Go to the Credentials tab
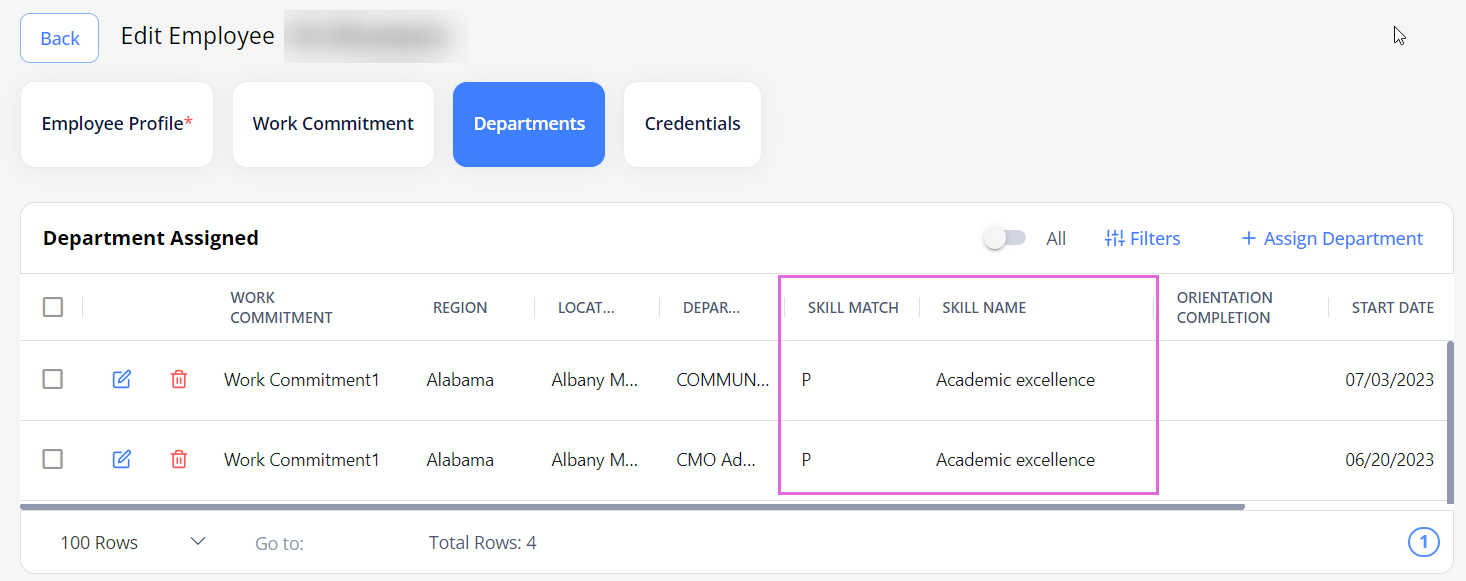Viewport: 1466px width, 581px height. click(692, 124)
